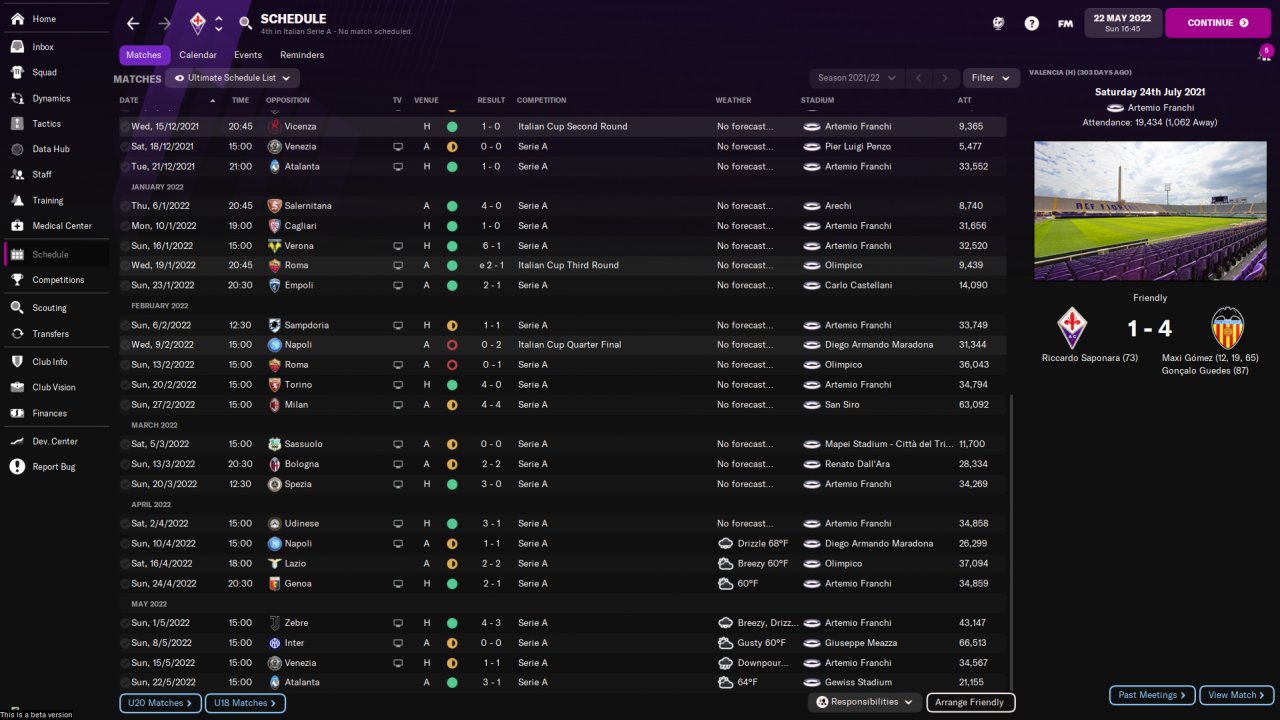1280x720 pixels.
Task: Open the Ultimate Schedule List dropdown
Action: (232, 78)
